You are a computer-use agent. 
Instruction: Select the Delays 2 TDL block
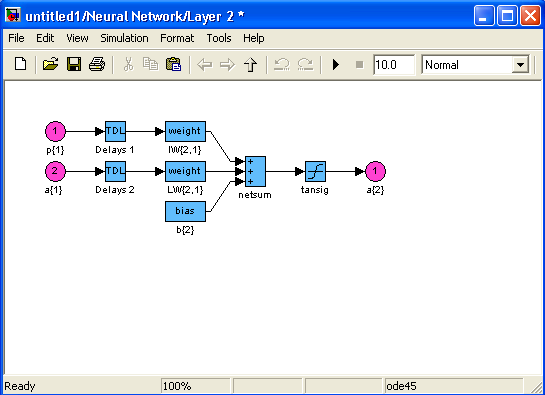pos(115,171)
